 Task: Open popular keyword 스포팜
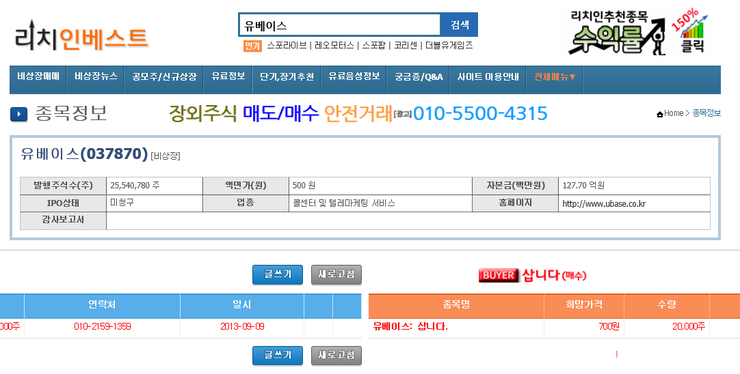tap(374, 45)
